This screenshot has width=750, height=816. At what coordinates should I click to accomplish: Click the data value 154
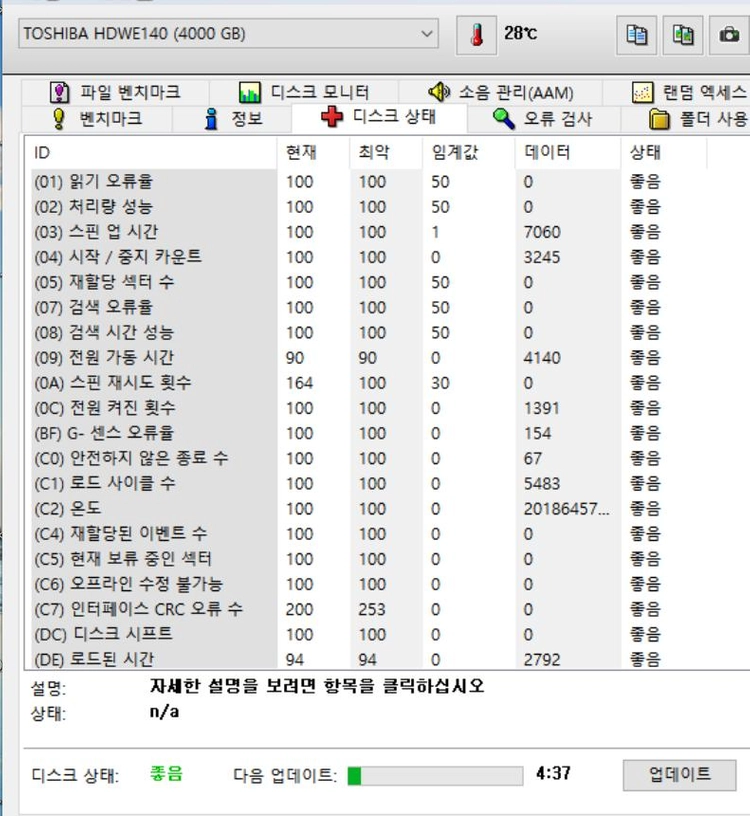(537, 434)
